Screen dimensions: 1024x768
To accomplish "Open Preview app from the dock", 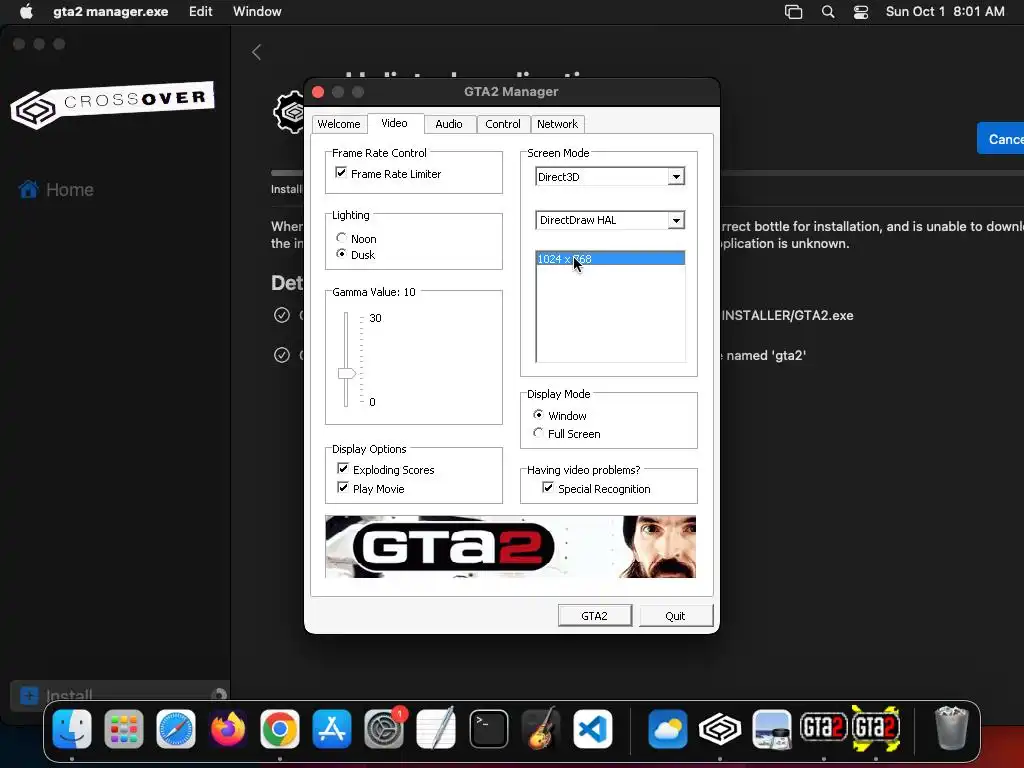I will point(771,728).
